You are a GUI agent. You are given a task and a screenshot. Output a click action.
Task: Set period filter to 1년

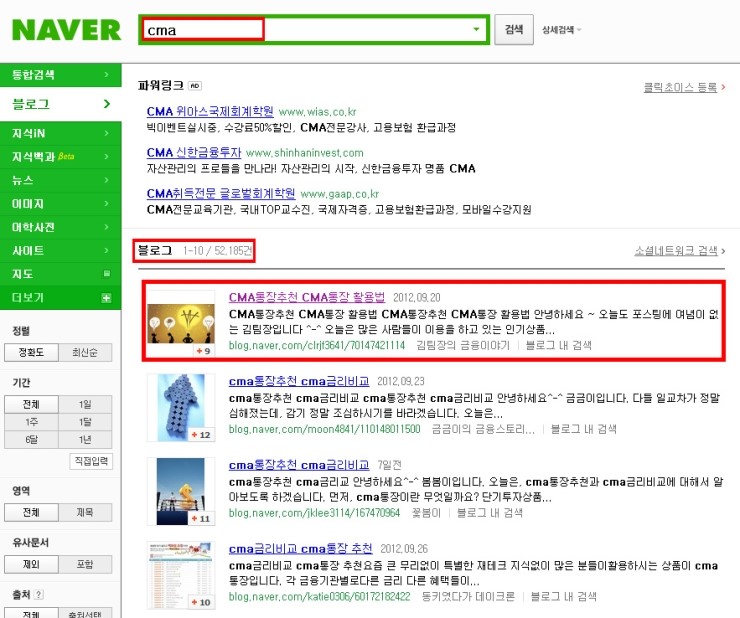[x=85, y=439]
